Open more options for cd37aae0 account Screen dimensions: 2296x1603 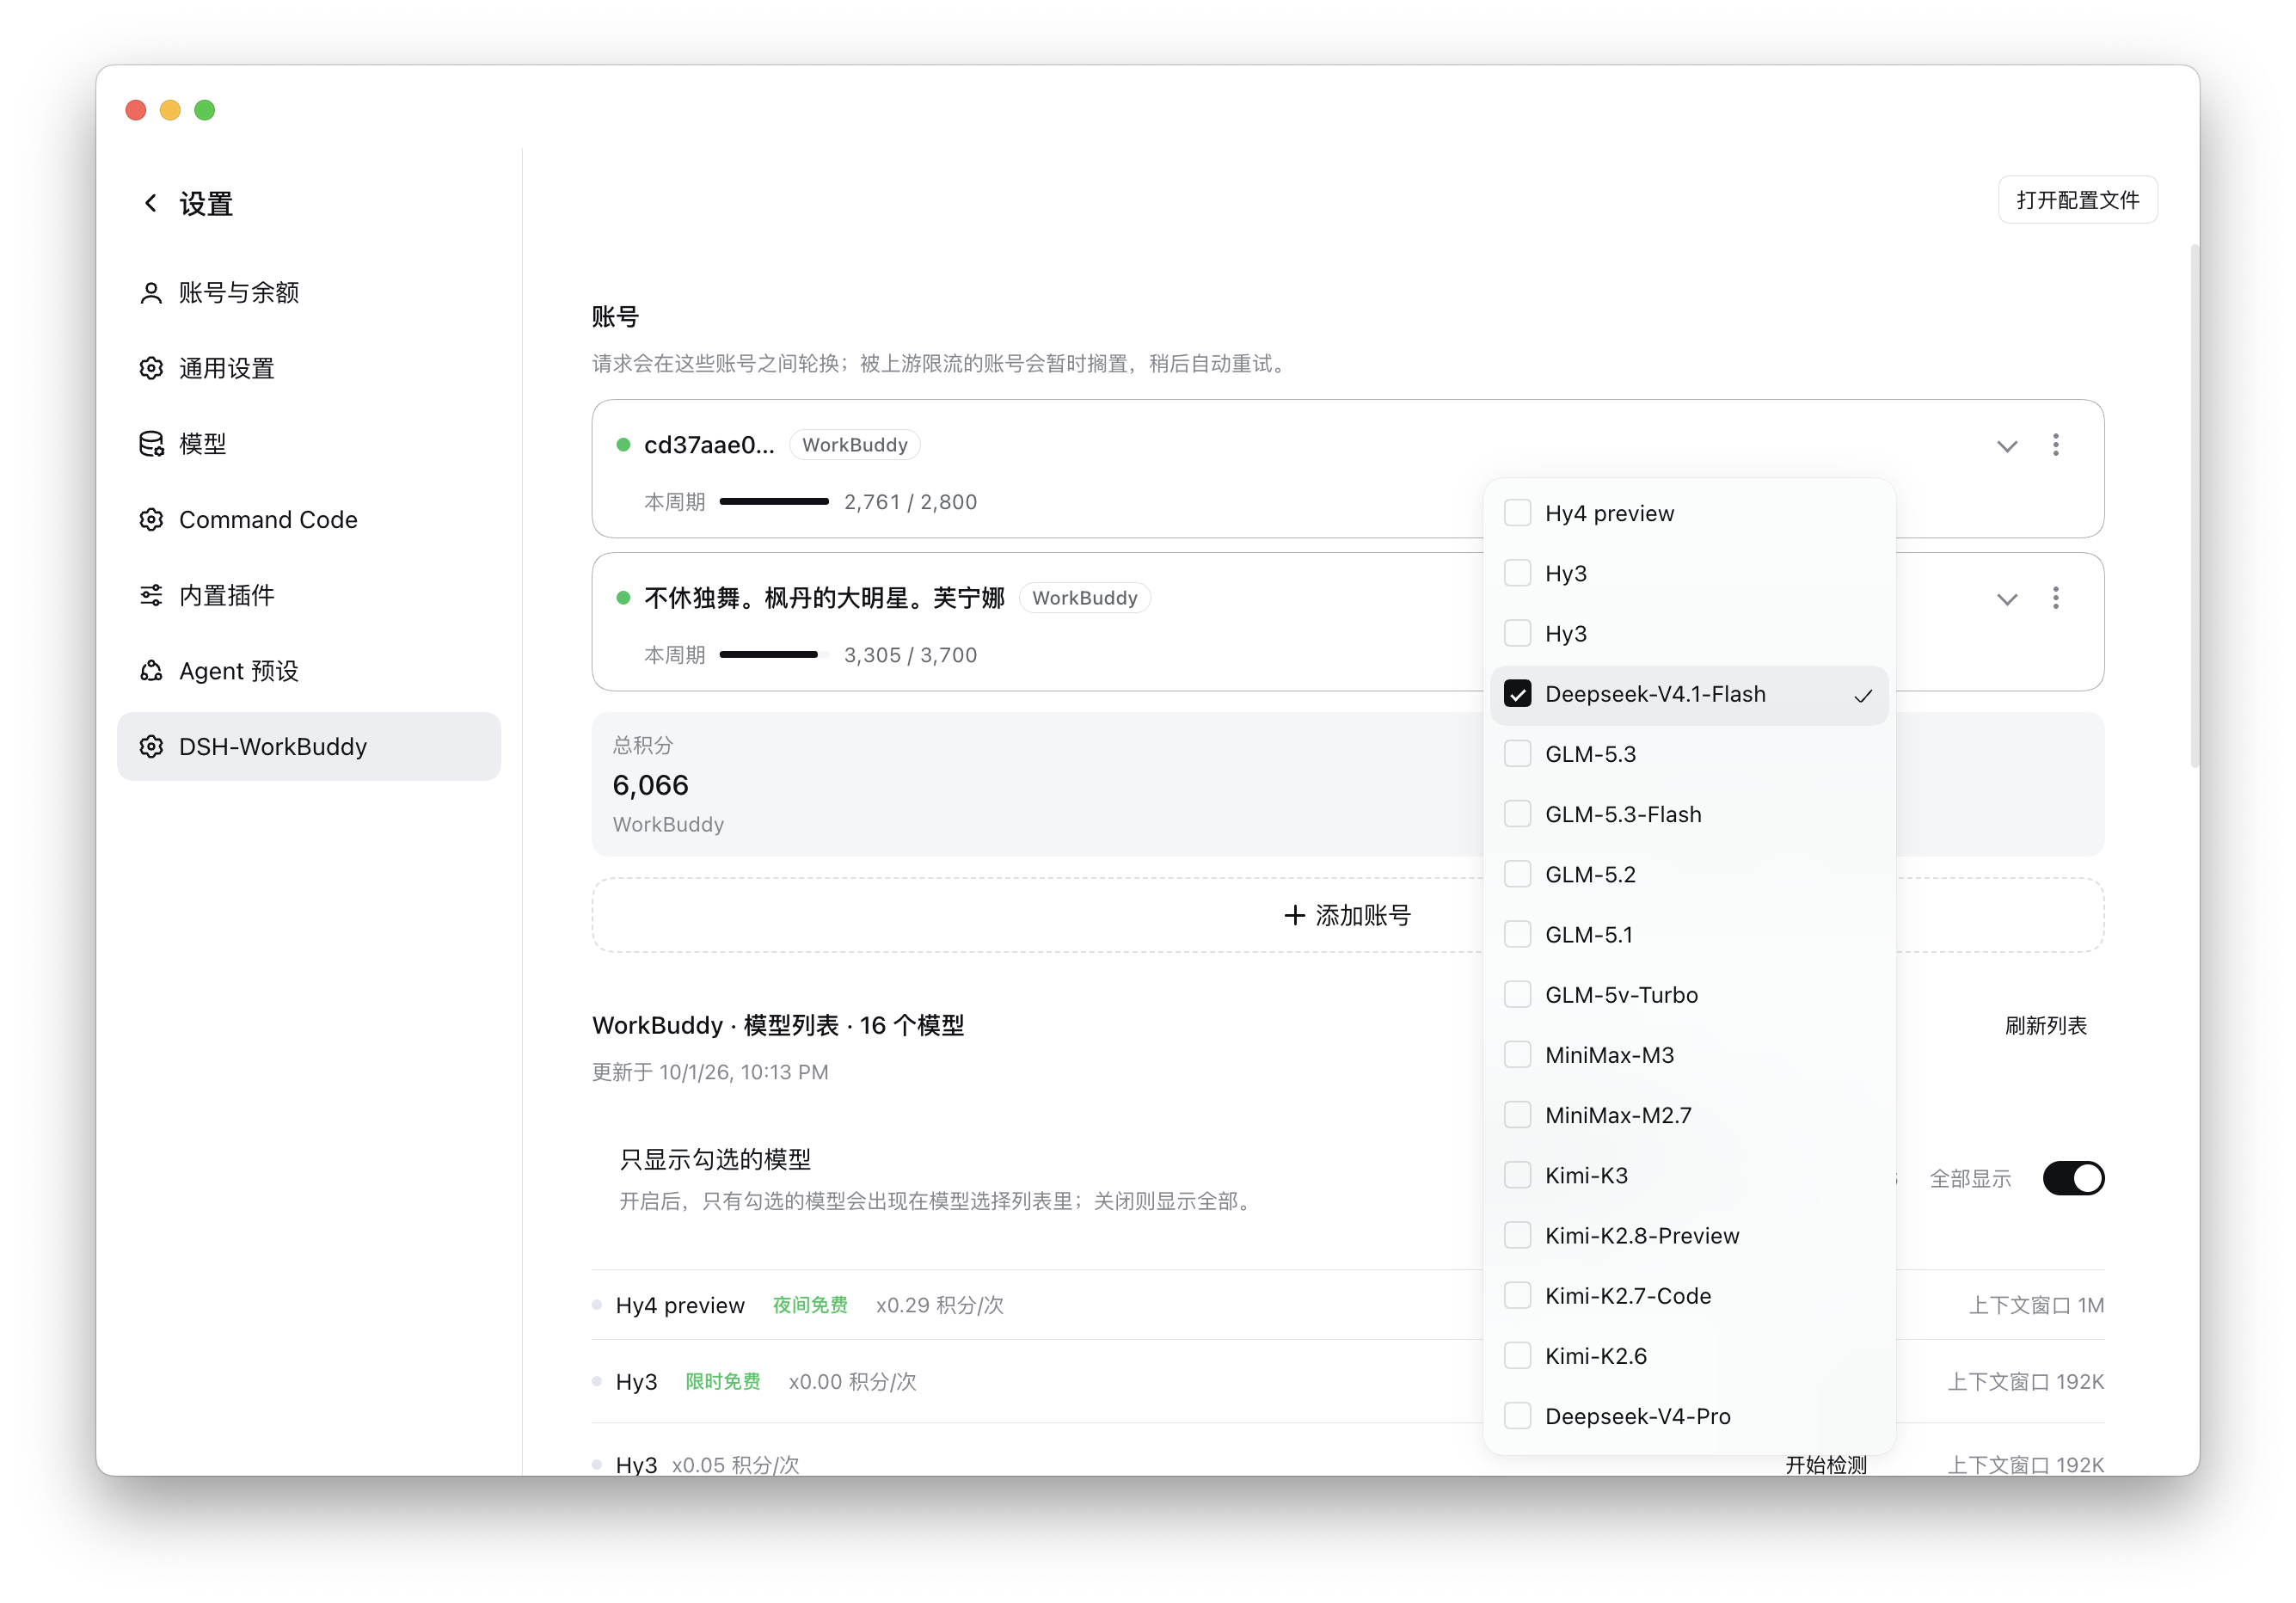pyautogui.click(x=2056, y=445)
